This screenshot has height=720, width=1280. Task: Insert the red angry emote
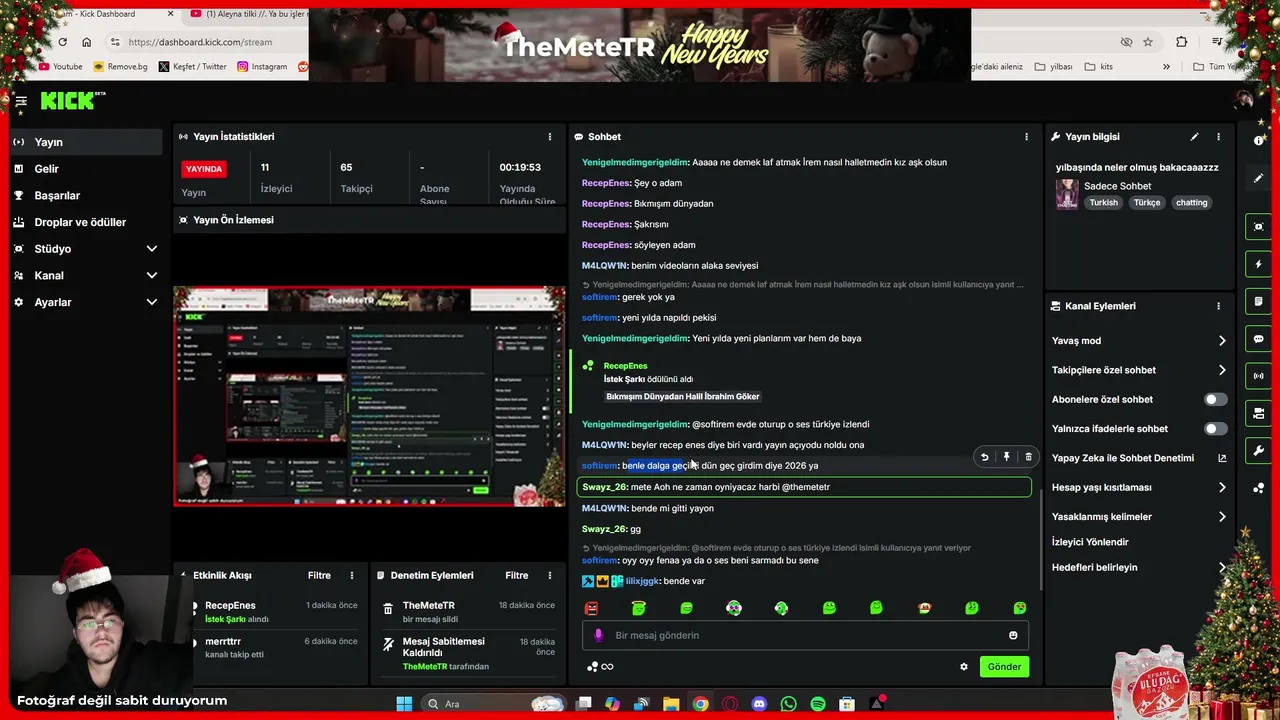point(591,608)
